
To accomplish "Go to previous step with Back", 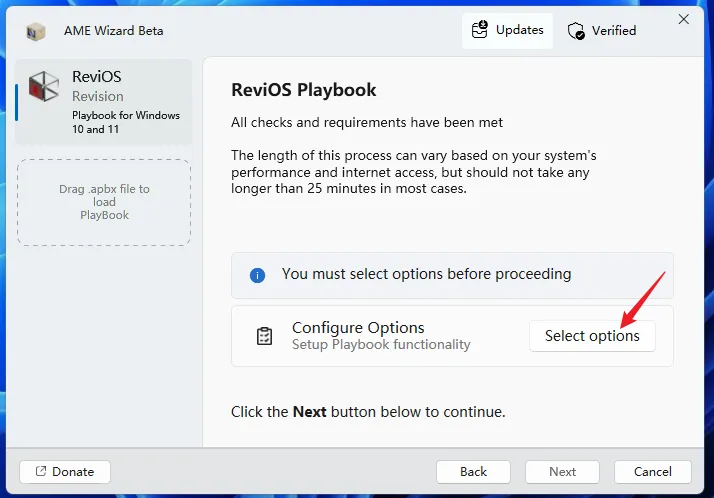I will click(x=473, y=472).
